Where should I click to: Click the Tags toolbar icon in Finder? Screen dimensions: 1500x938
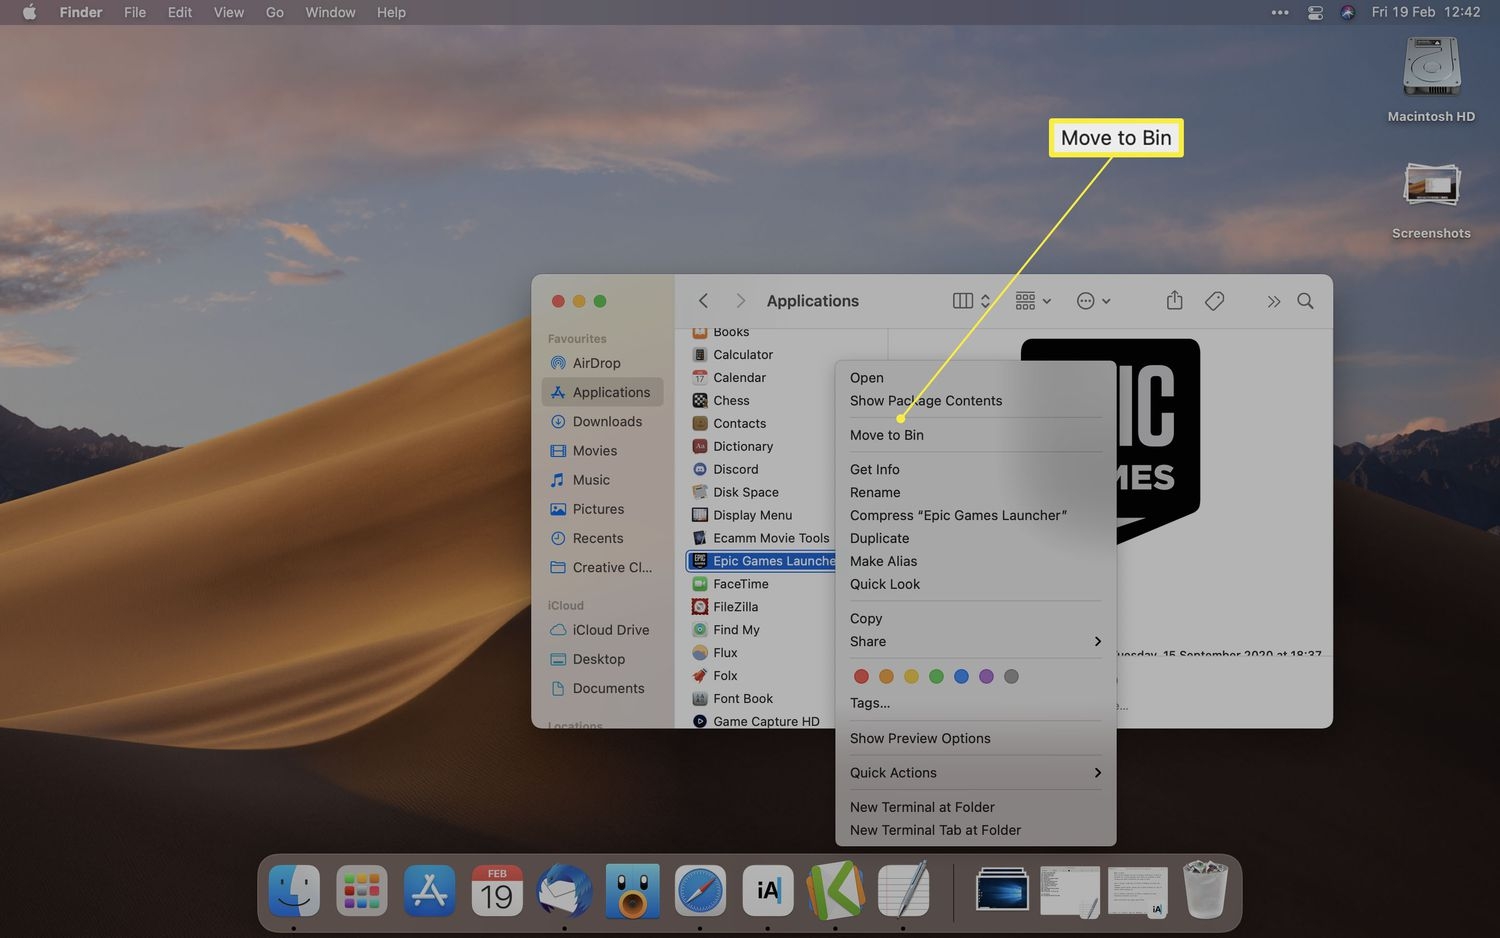(x=1215, y=301)
